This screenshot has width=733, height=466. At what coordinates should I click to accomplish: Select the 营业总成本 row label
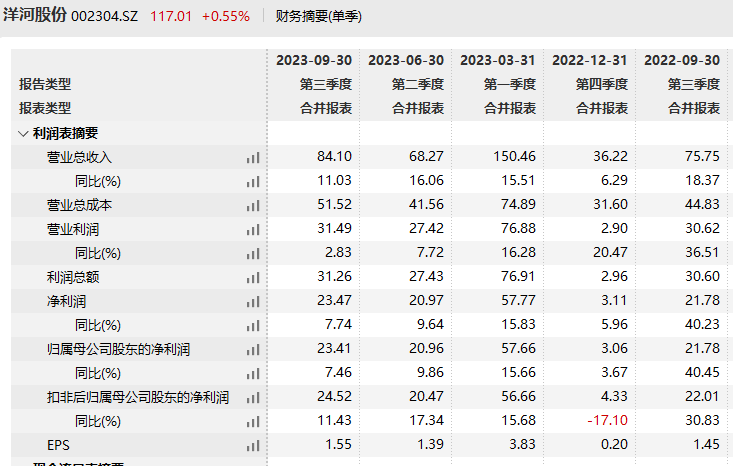click(x=79, y=205)
